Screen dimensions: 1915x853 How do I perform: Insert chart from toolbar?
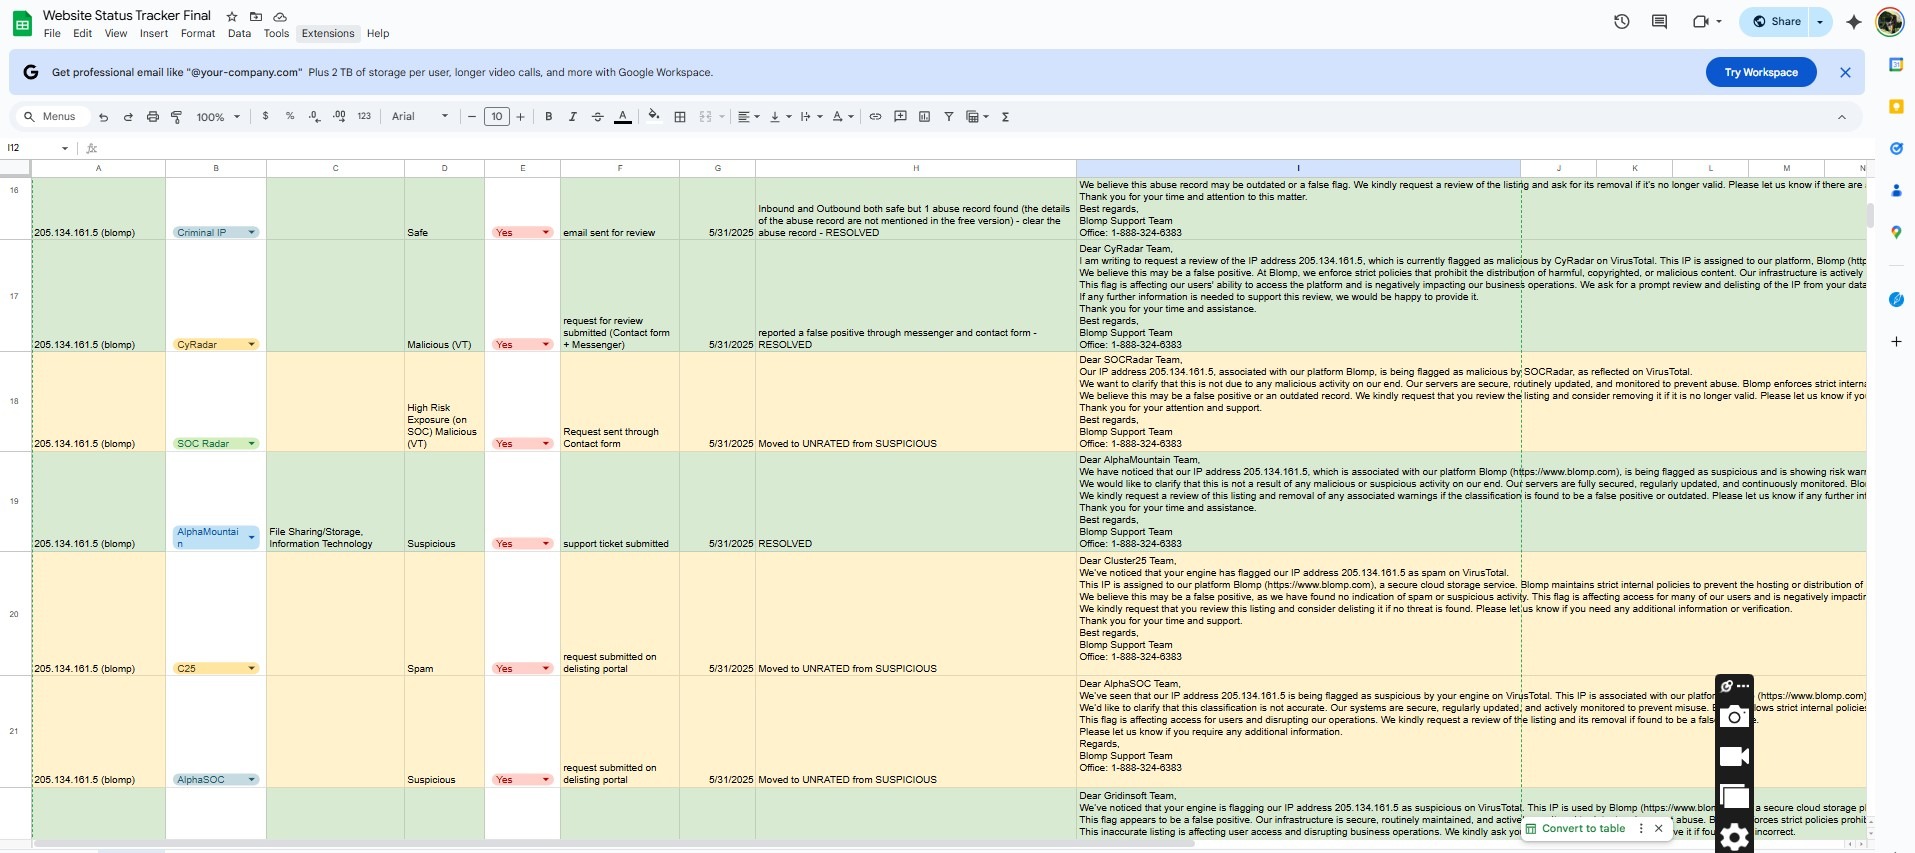(924, 117)
